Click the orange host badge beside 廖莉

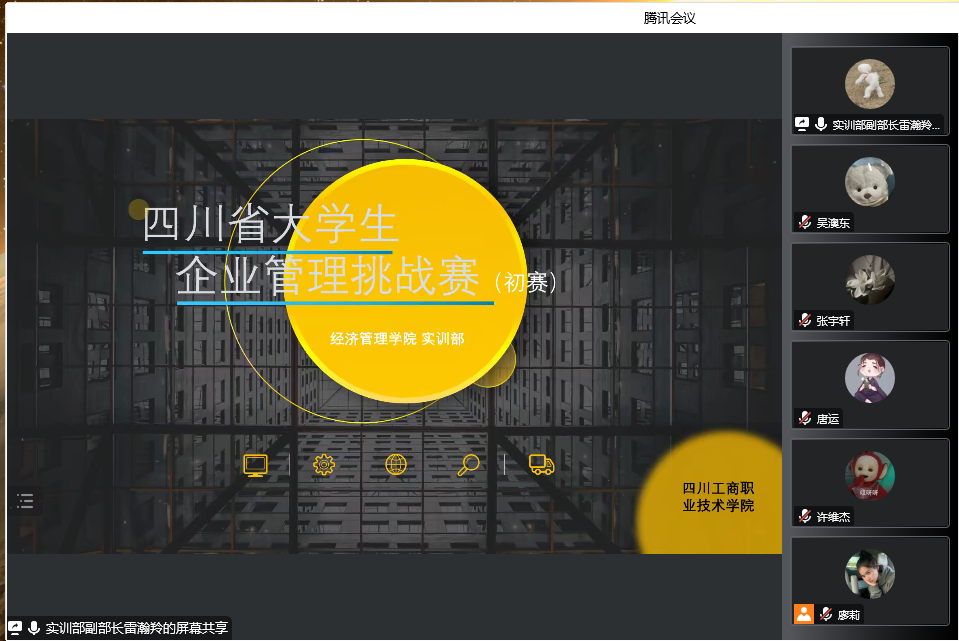804,614
